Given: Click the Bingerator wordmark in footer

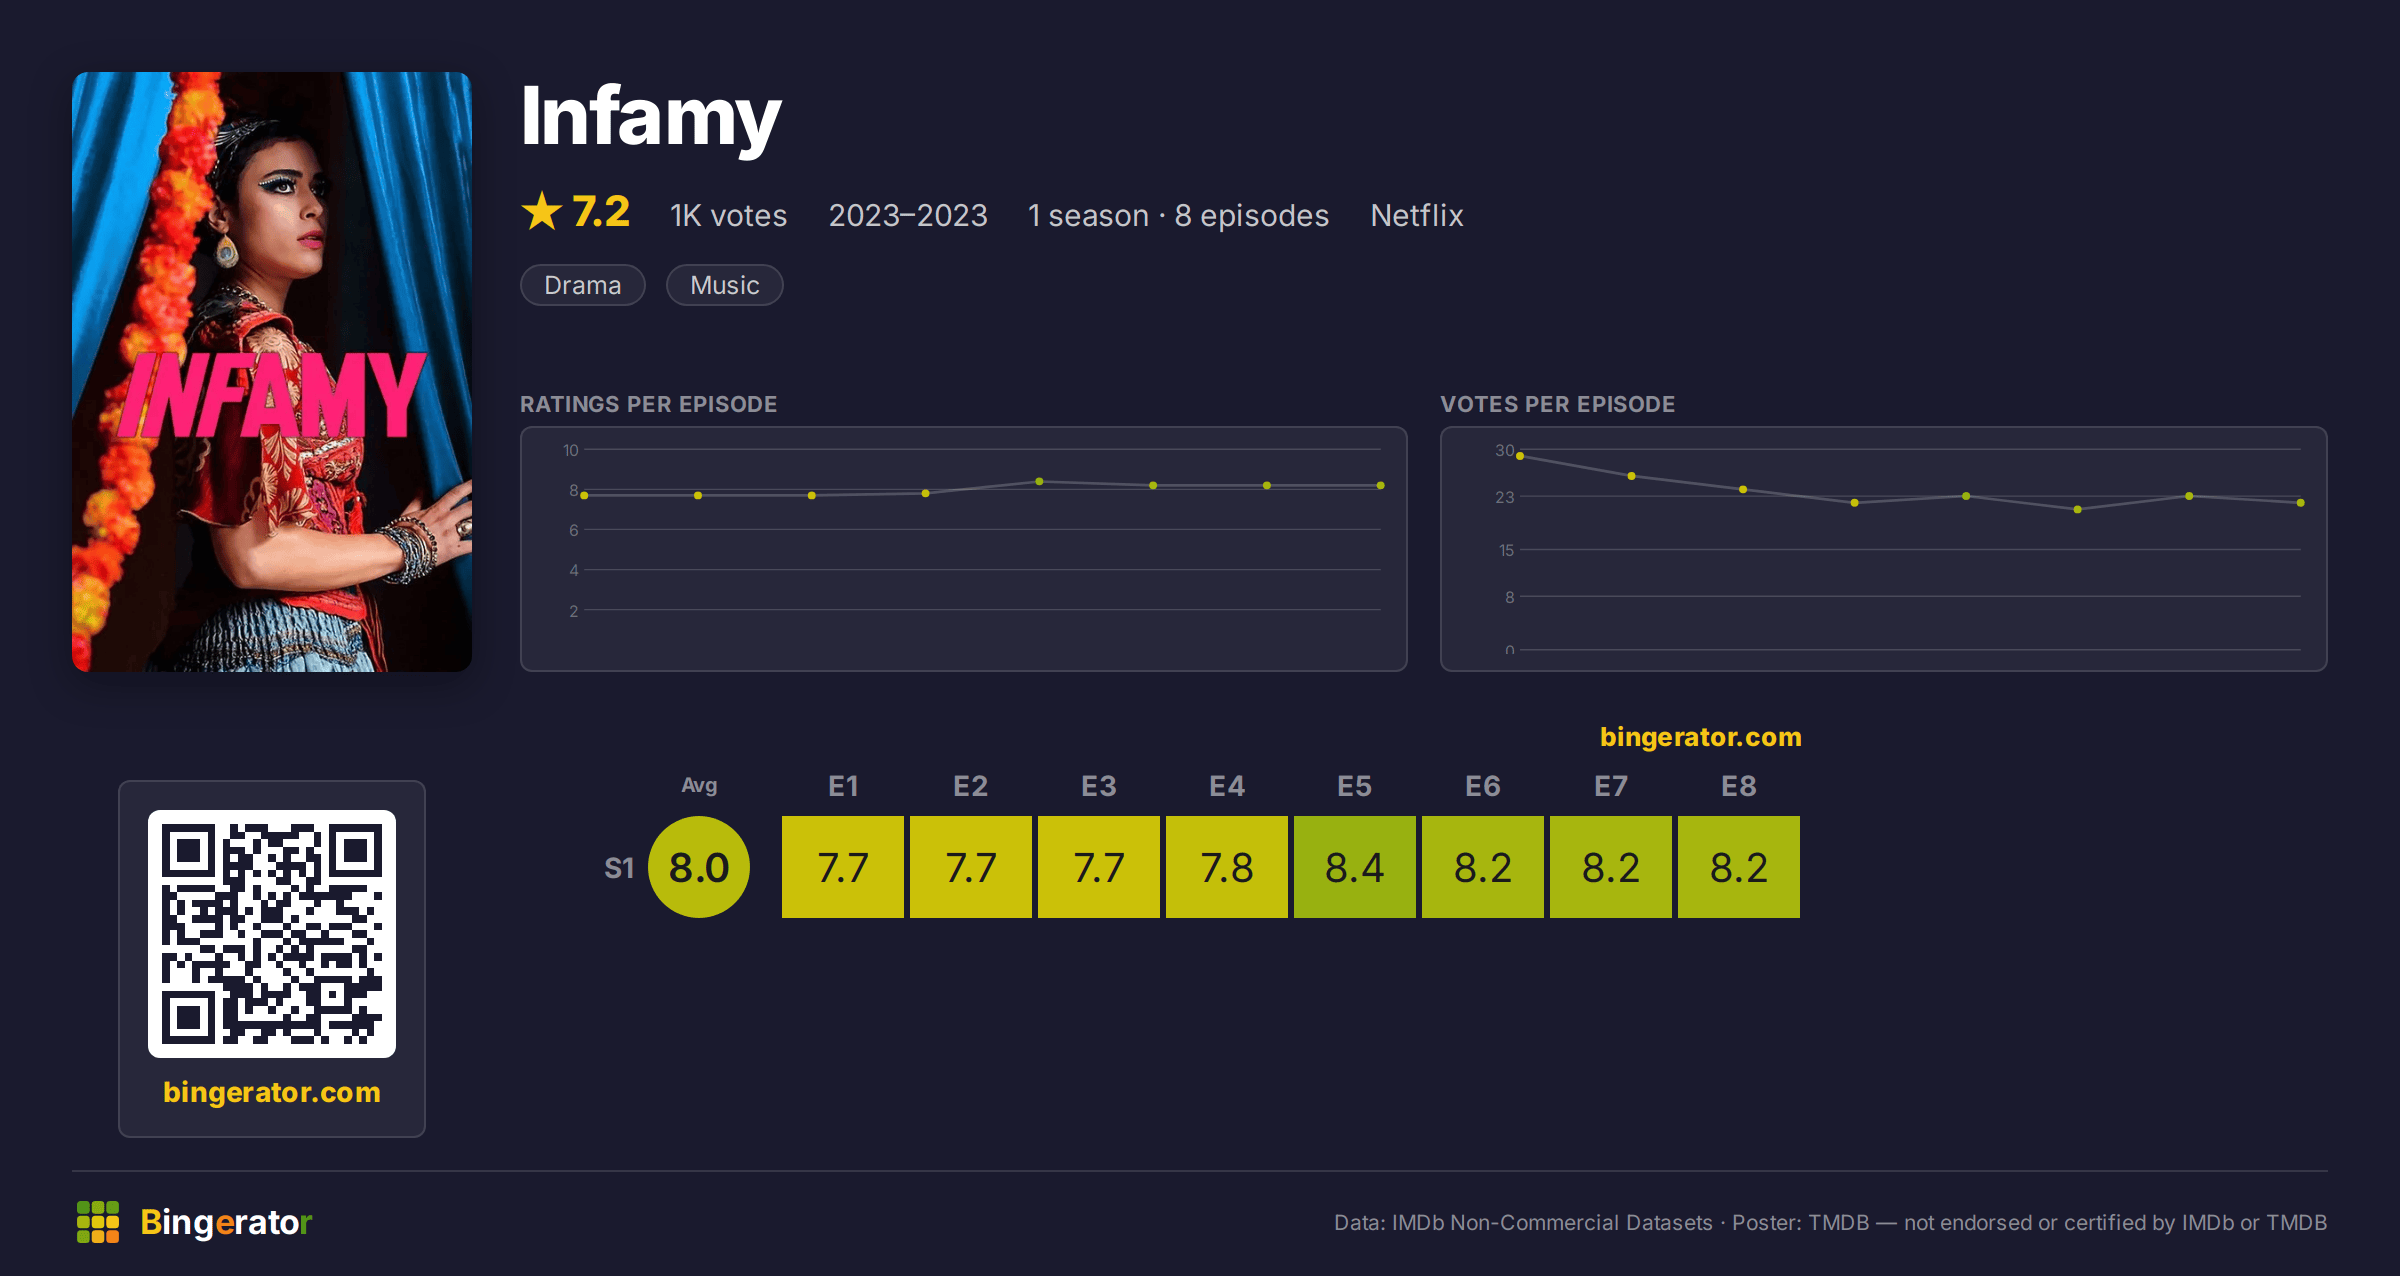Looking at the screenshot, I should tap(226, 1222).
